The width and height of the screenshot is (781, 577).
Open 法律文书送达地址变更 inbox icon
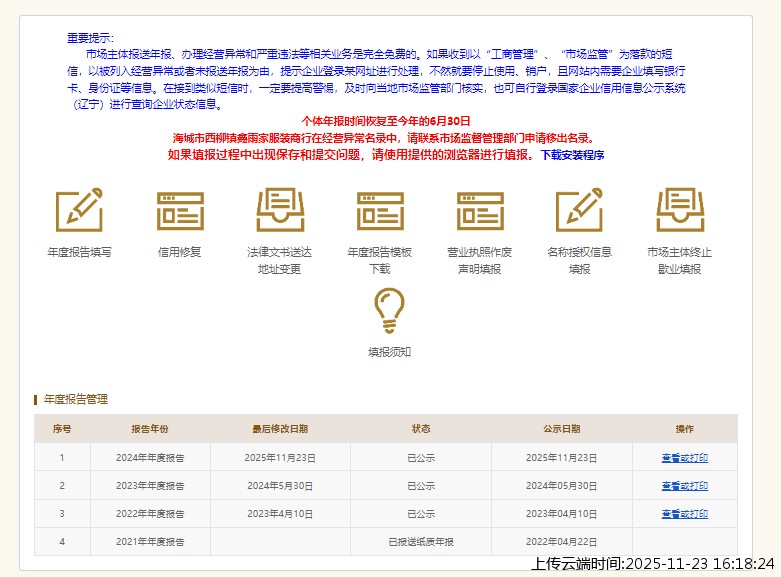click(280, 210)
